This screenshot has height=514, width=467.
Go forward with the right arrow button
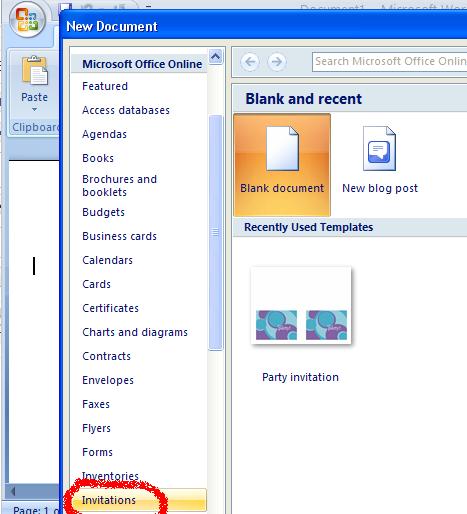click(x=277, y=62)
